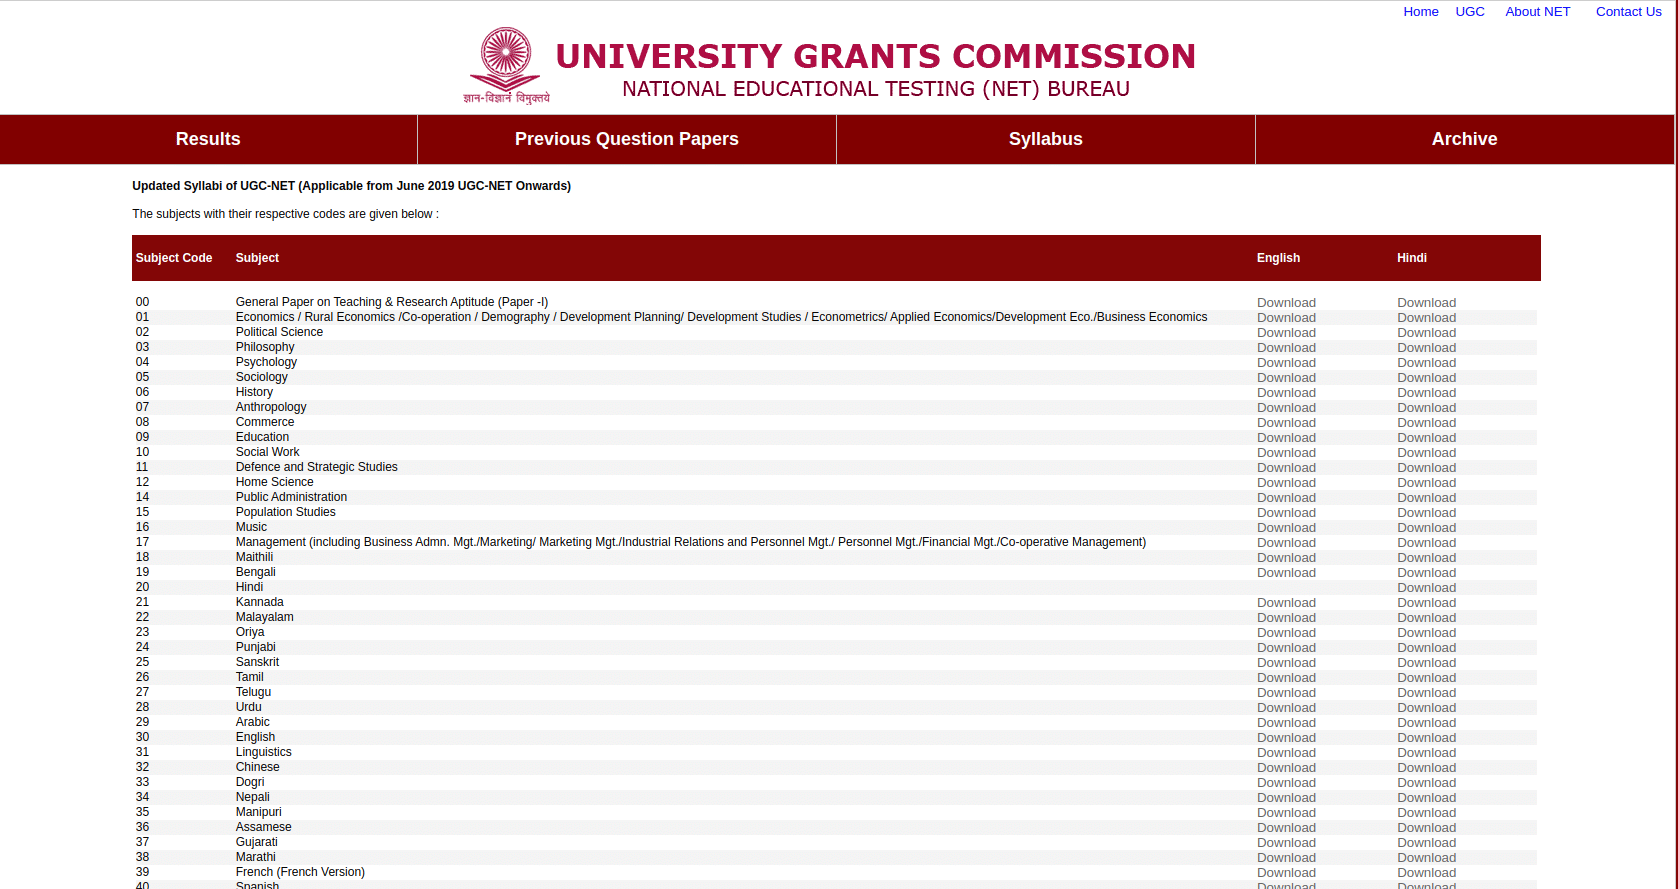Visit the About NET link
Screen dimensions: 1678x889
1537,12
